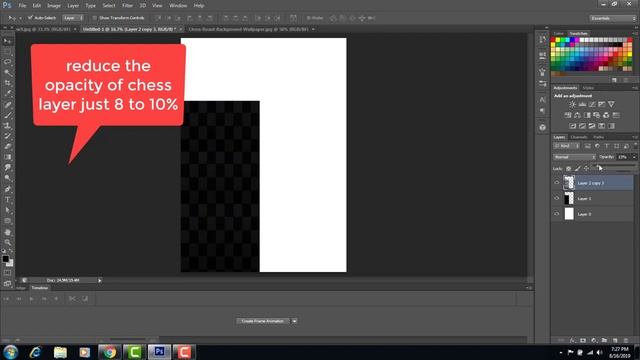This screenshot has height=360, width=640.
Task: Click the foreground color black swatch
Action: click(x=5, y=259)
